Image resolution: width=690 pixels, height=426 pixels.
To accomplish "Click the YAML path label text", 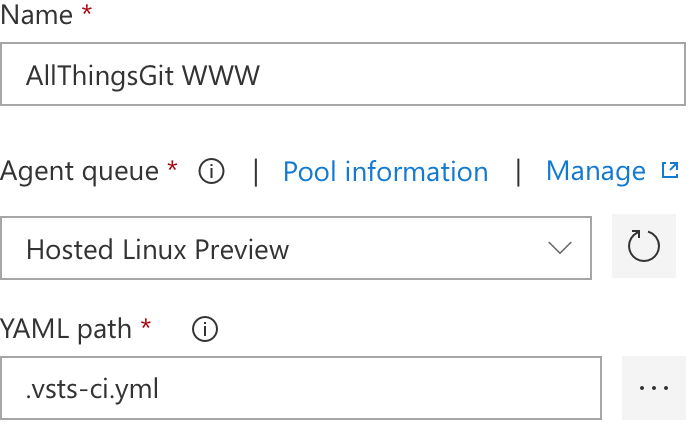I will [66, 329].
